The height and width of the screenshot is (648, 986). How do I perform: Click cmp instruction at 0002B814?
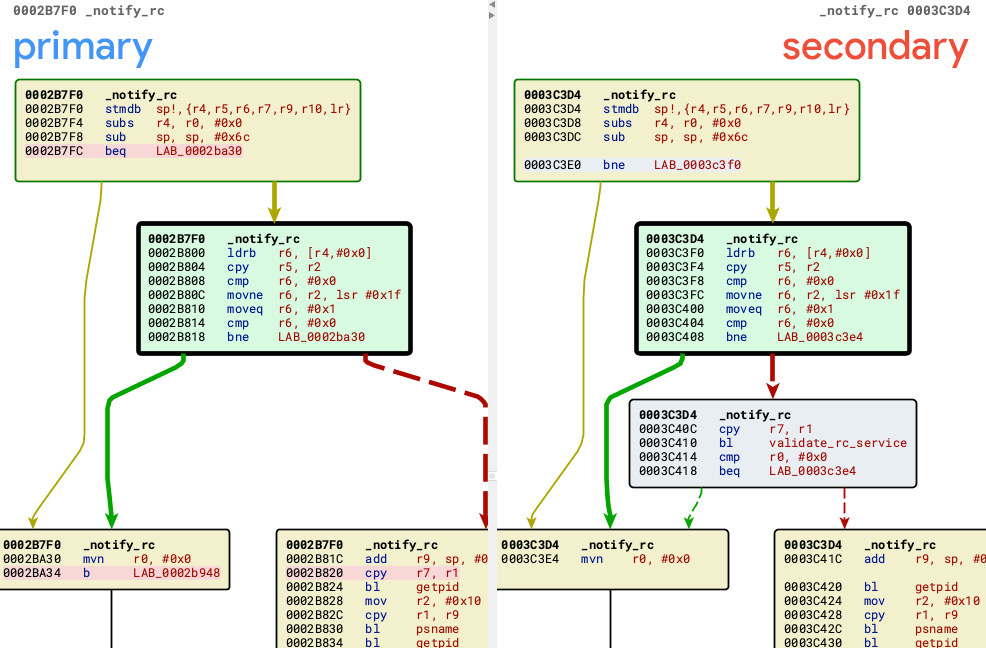point(242,323)
